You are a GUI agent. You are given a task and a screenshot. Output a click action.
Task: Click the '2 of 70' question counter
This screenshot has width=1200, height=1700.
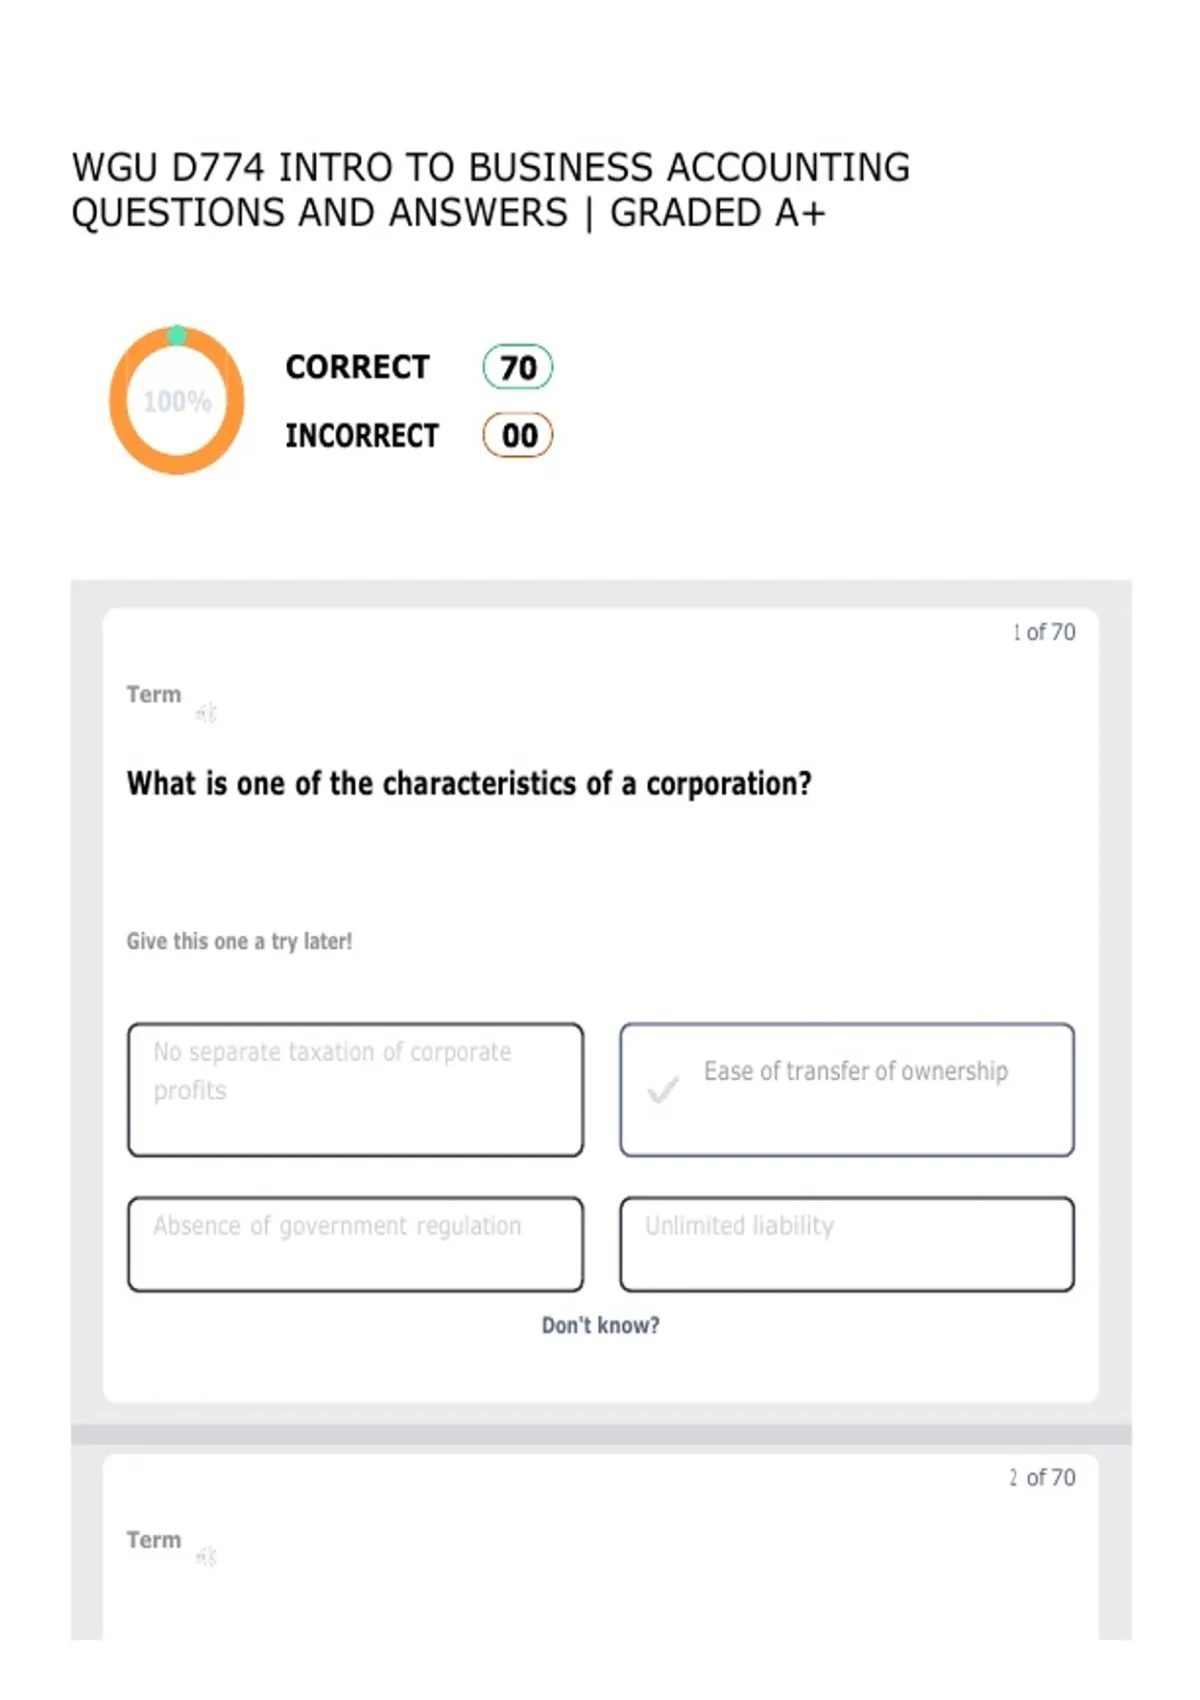coord(1043,1477)
